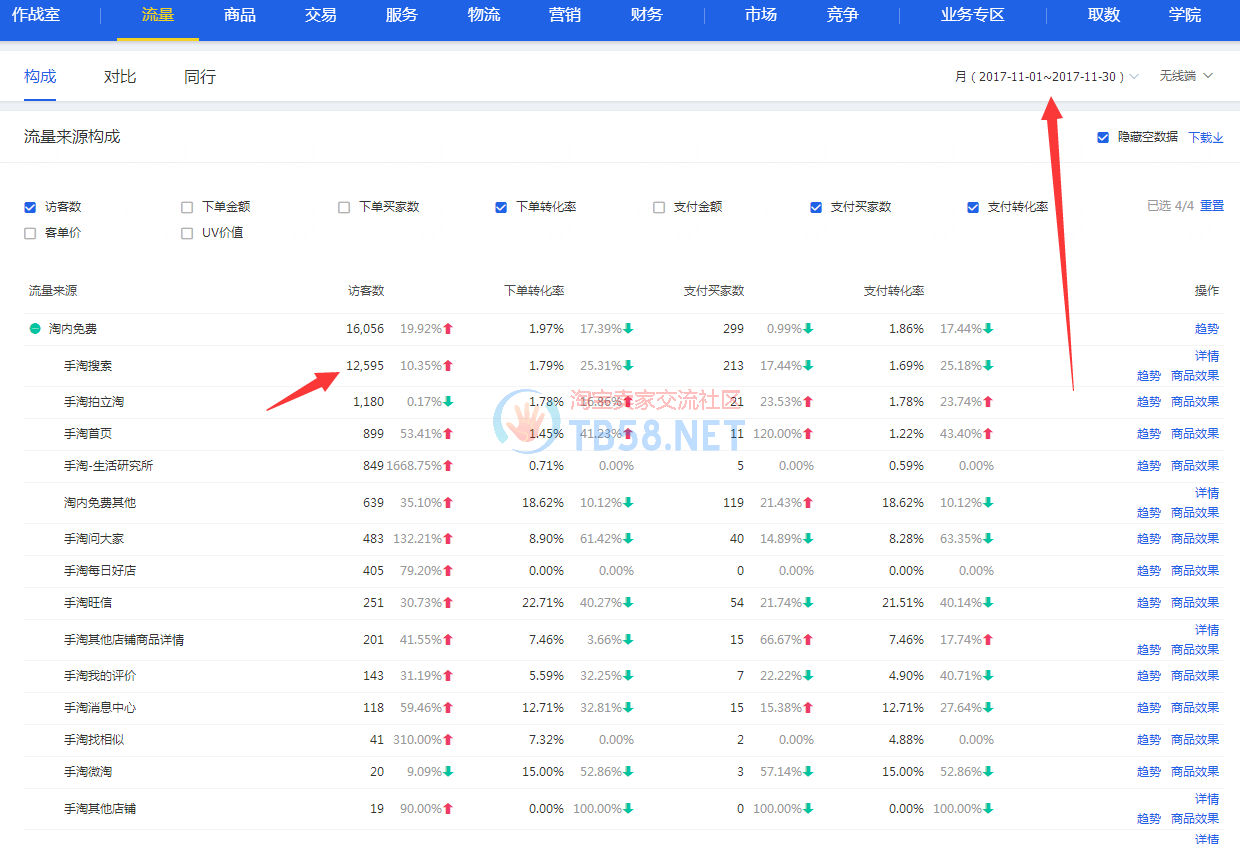Screen dimensions: 1240x844
Task: Open 详情 for 淘内免费其他 row
Action: (1207, 493)
